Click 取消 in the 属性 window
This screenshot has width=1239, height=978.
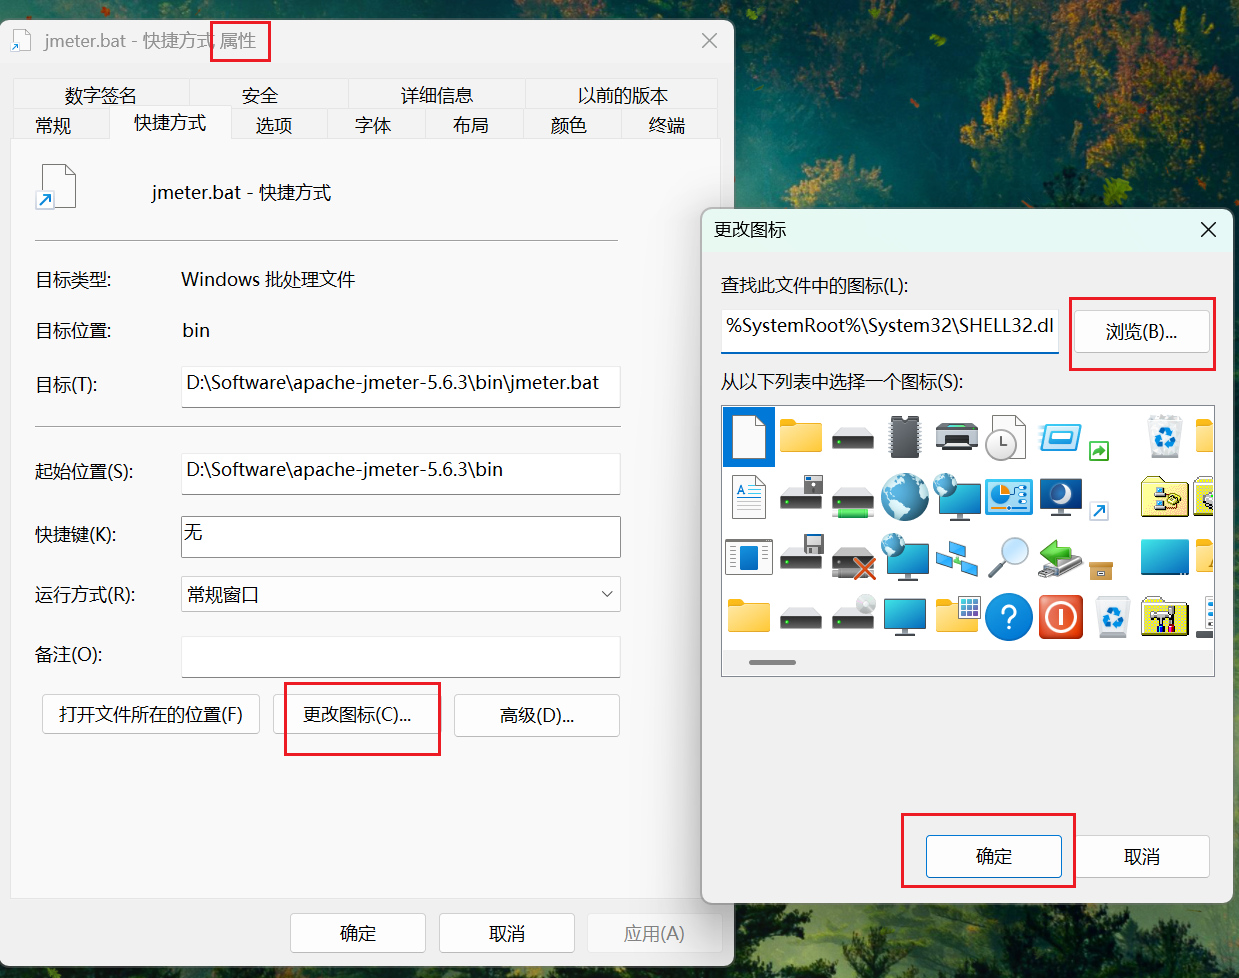[x=507, y=933]
